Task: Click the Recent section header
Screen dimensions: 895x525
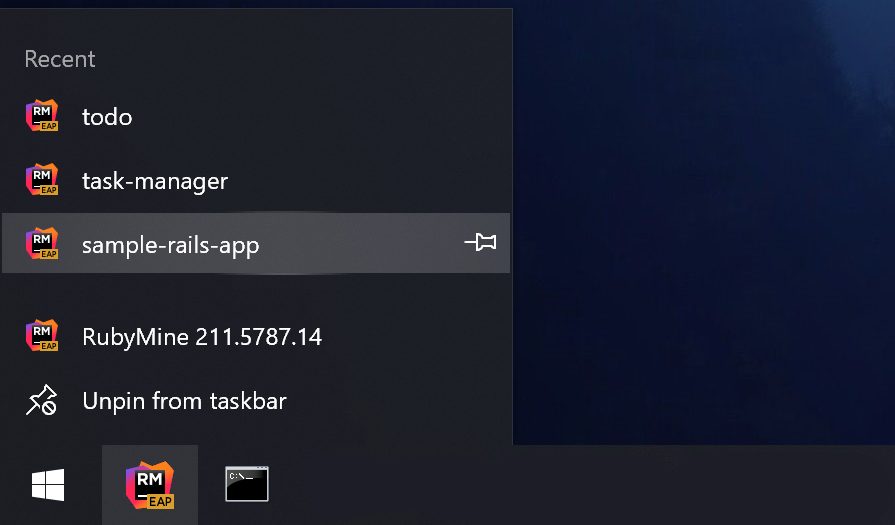Action: 60,59
